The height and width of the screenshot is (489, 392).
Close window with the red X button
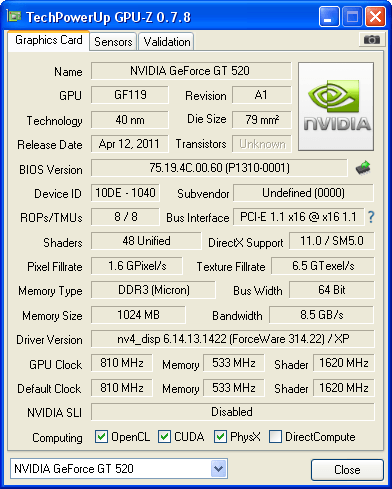375,16
